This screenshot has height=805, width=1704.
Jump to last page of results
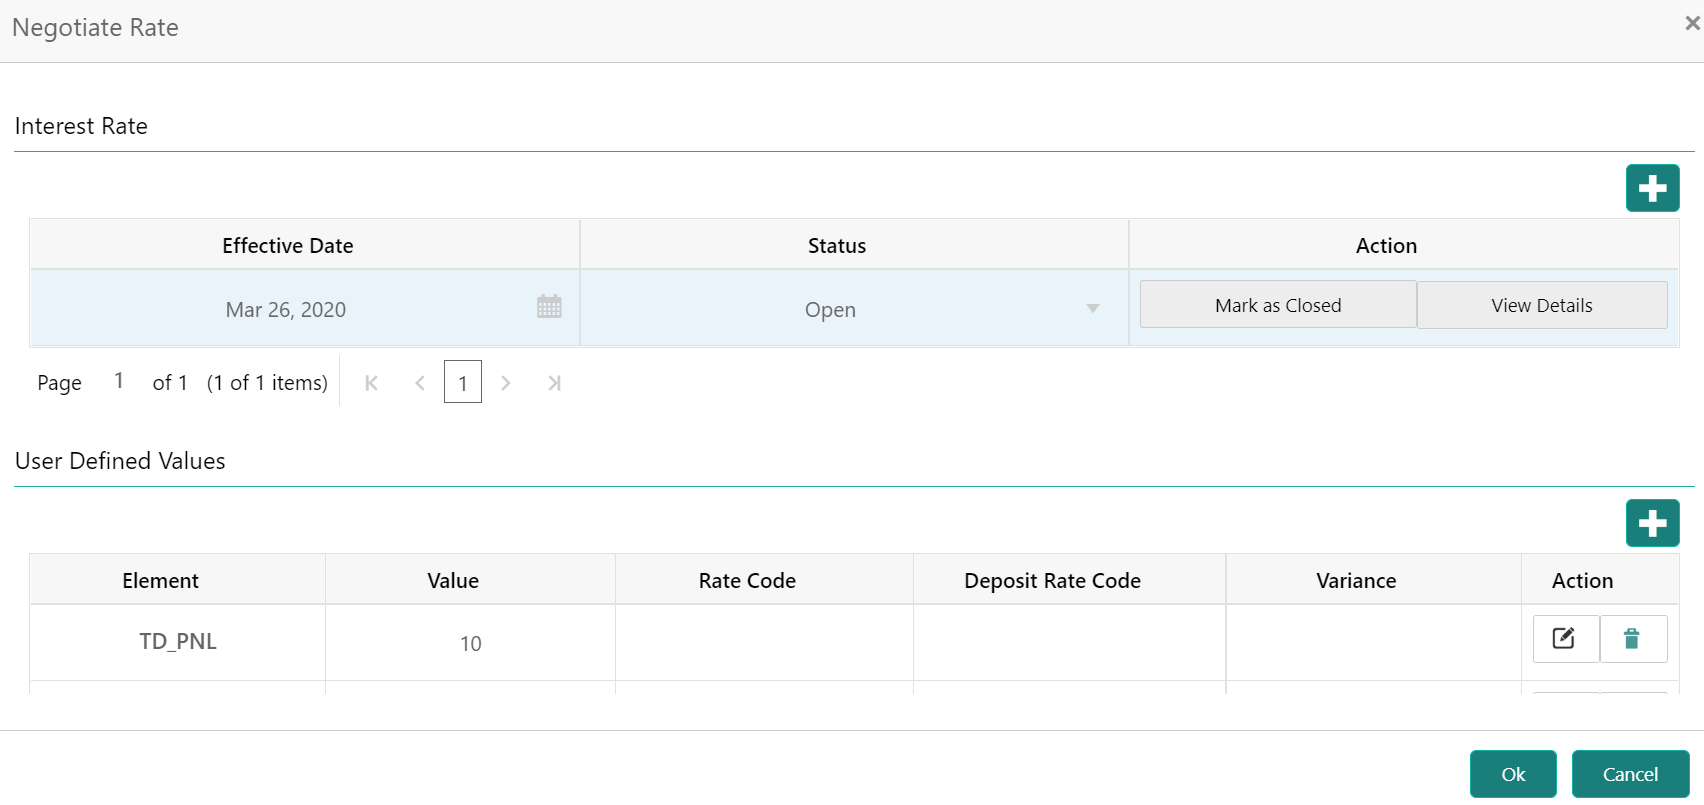coord(554,383)
